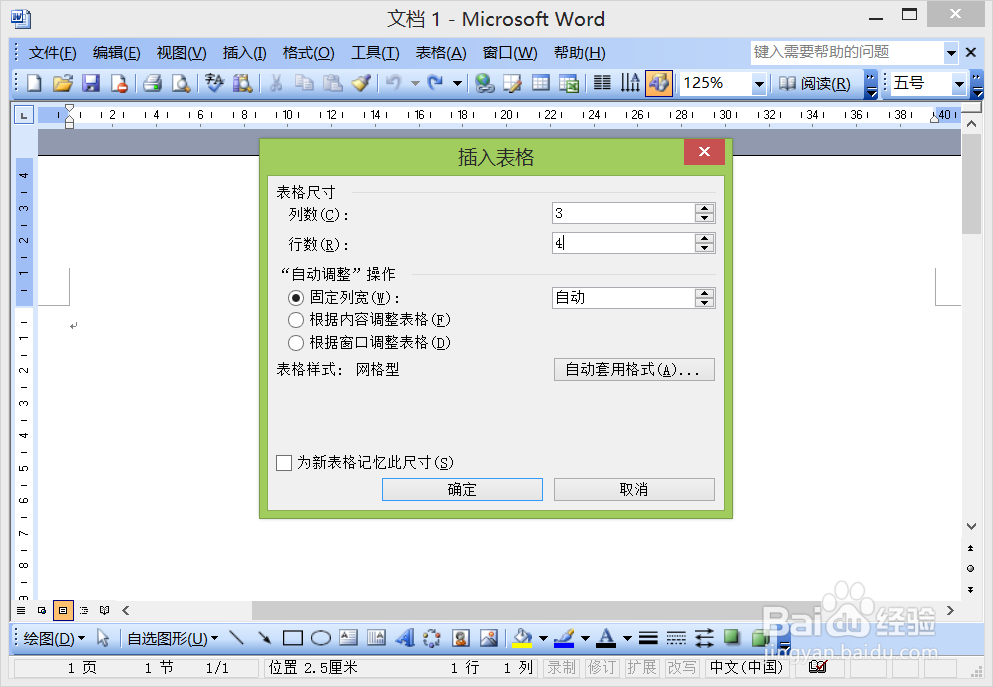Click the Insert WordArt icon
The width and height of the screenshot is (993, 687).
[x=405, y=638]
